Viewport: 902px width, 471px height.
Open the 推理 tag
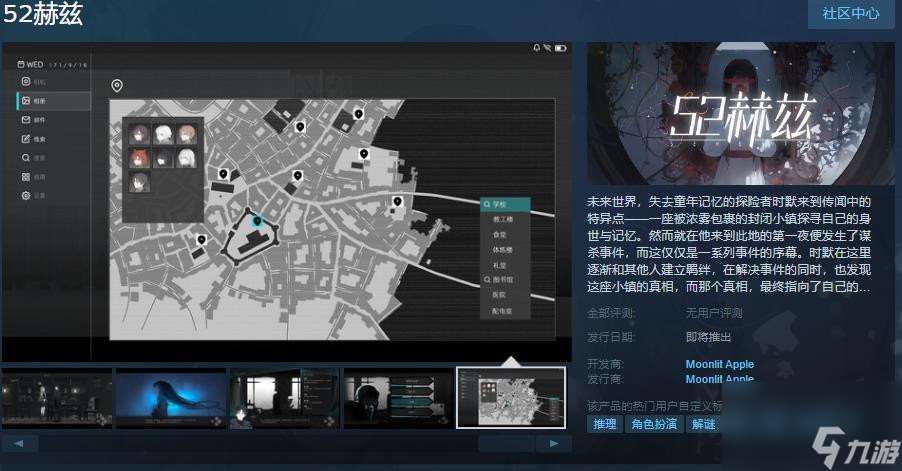[x=605, y=424]
